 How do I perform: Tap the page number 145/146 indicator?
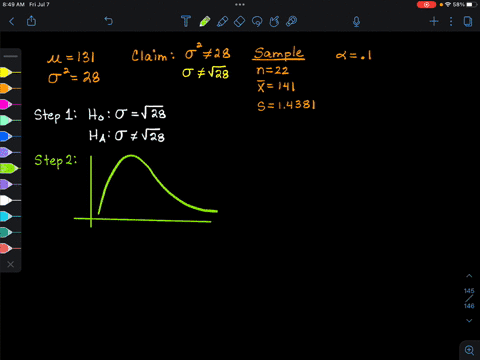(x=469, y=298)
